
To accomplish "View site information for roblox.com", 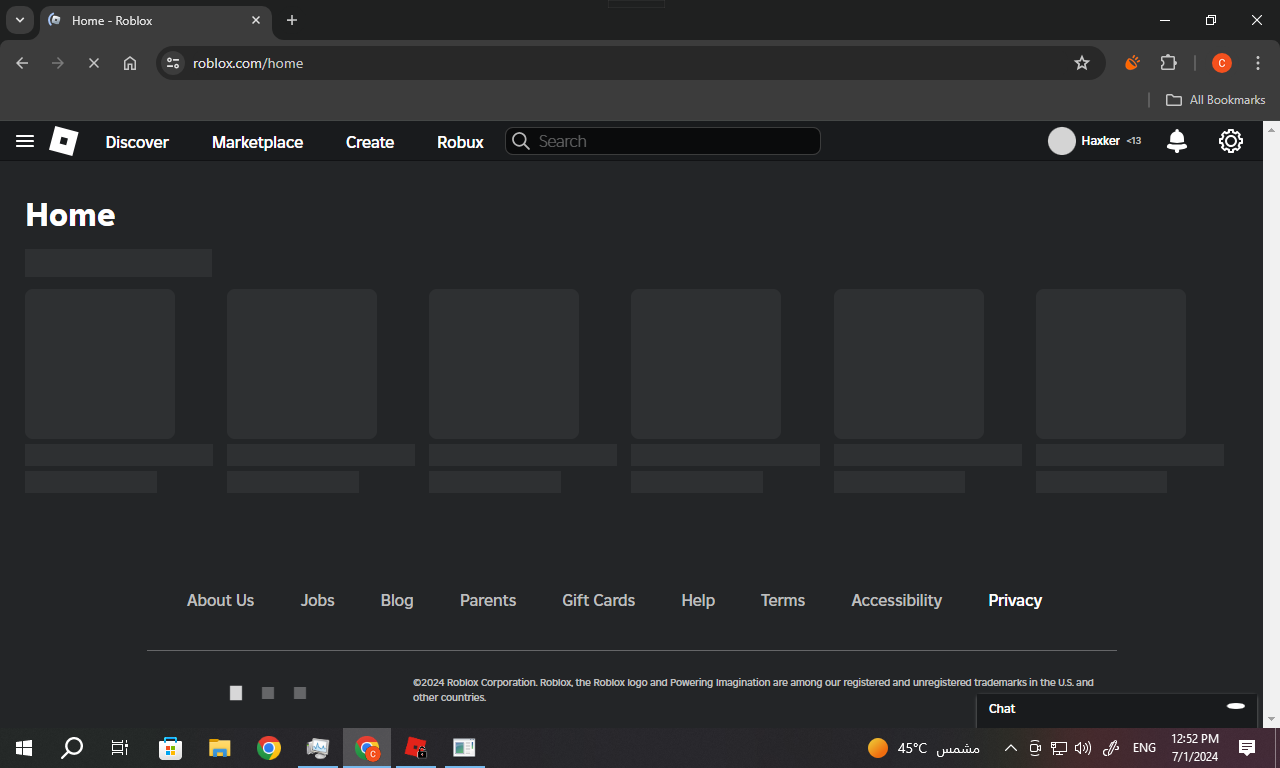I will coord(173,63).
